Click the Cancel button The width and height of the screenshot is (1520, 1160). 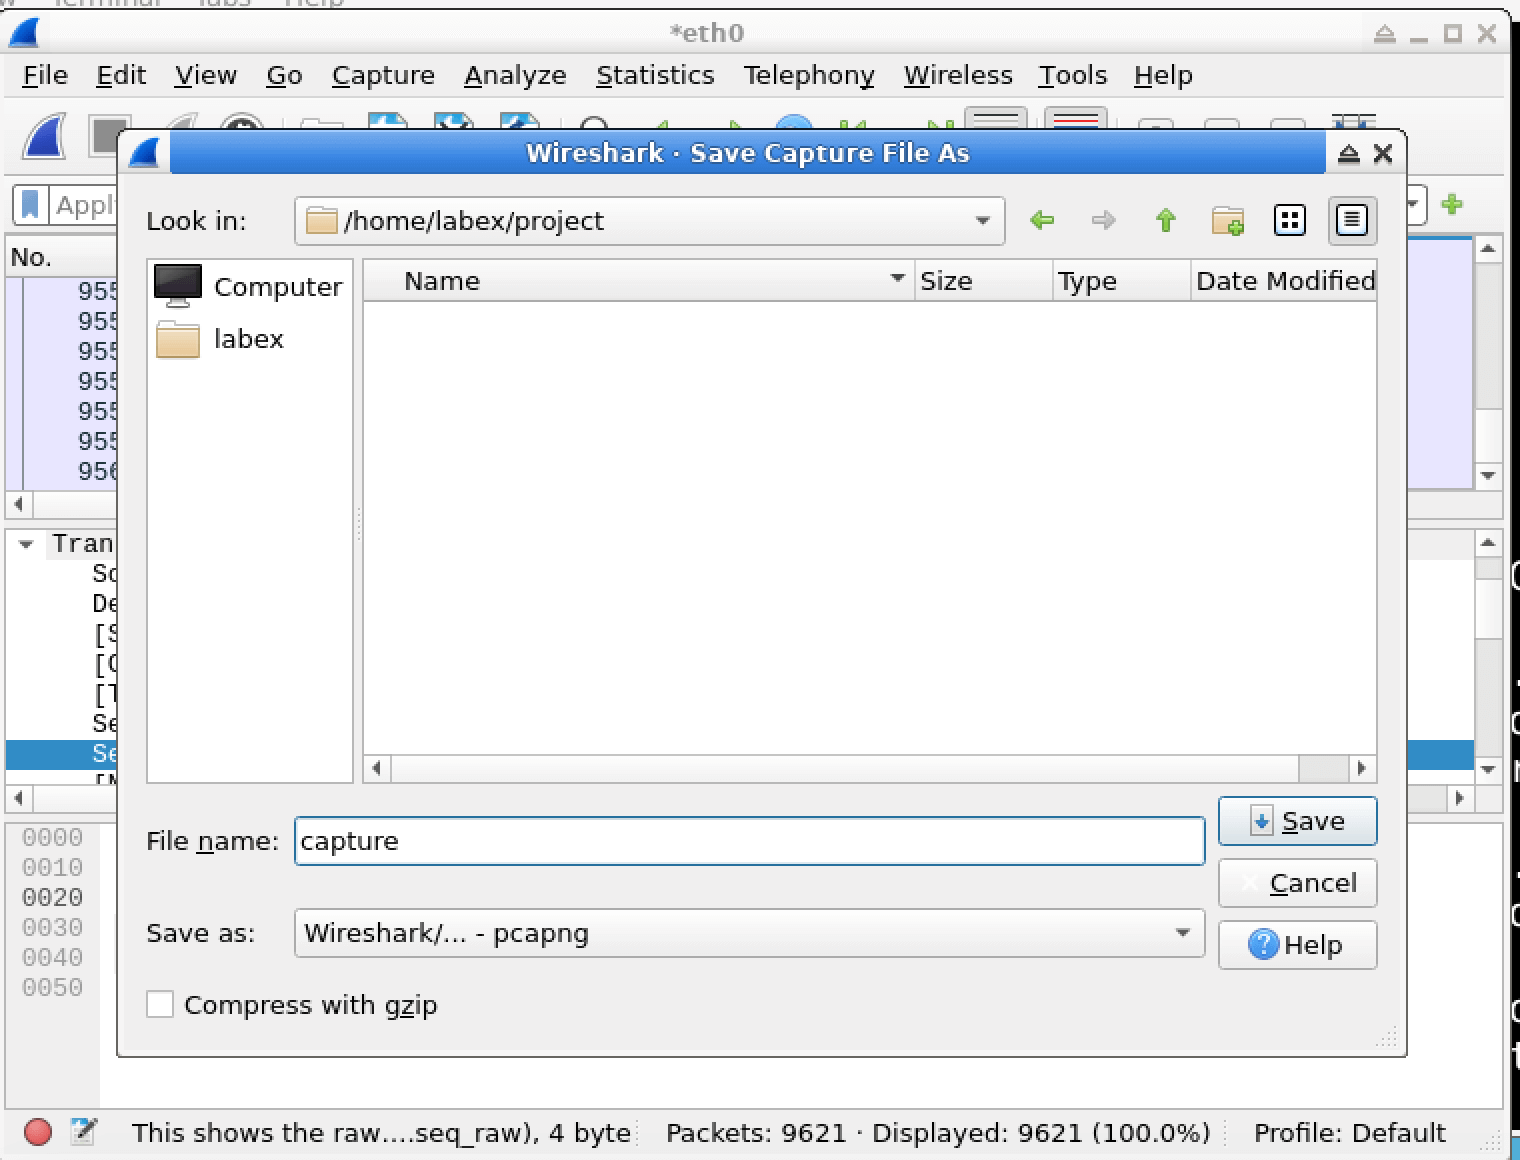point(1298,883)
